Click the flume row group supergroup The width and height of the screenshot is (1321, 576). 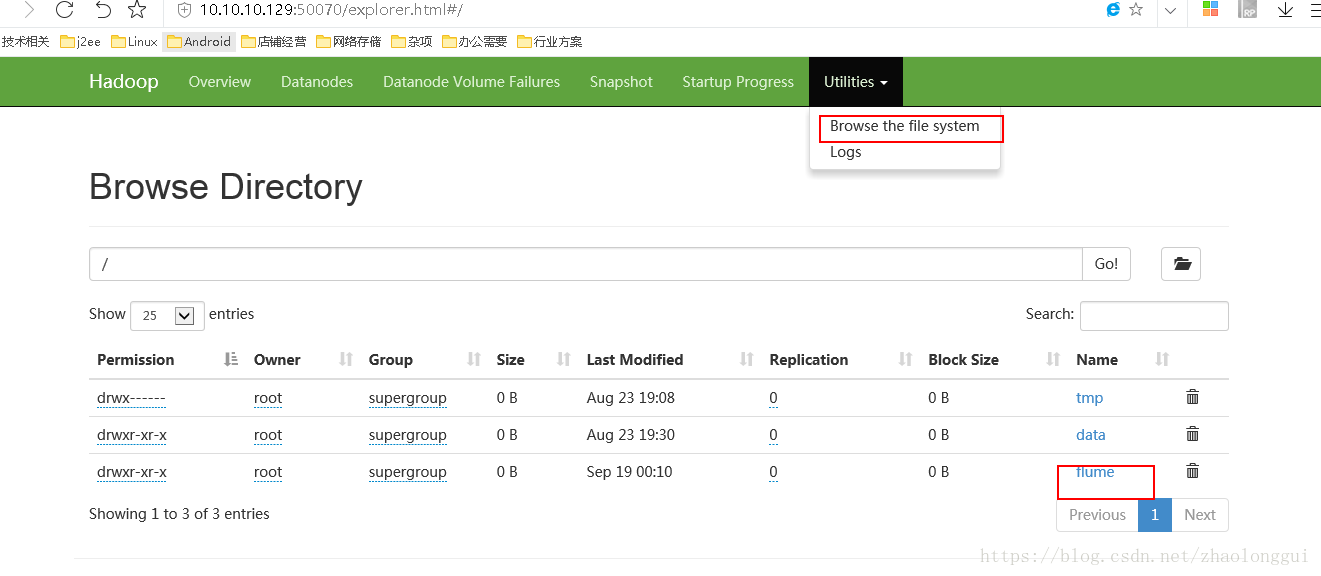click(407, 472)
